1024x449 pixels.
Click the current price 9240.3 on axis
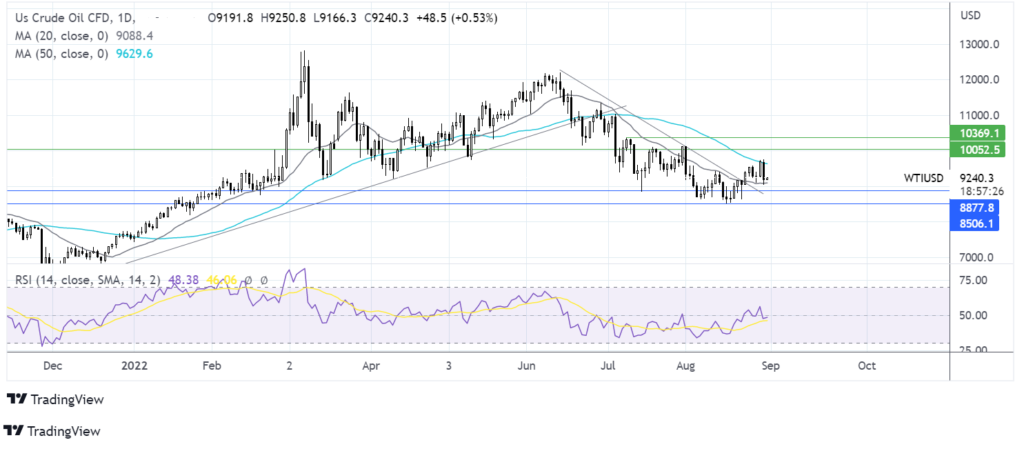(x=978, y=177)
